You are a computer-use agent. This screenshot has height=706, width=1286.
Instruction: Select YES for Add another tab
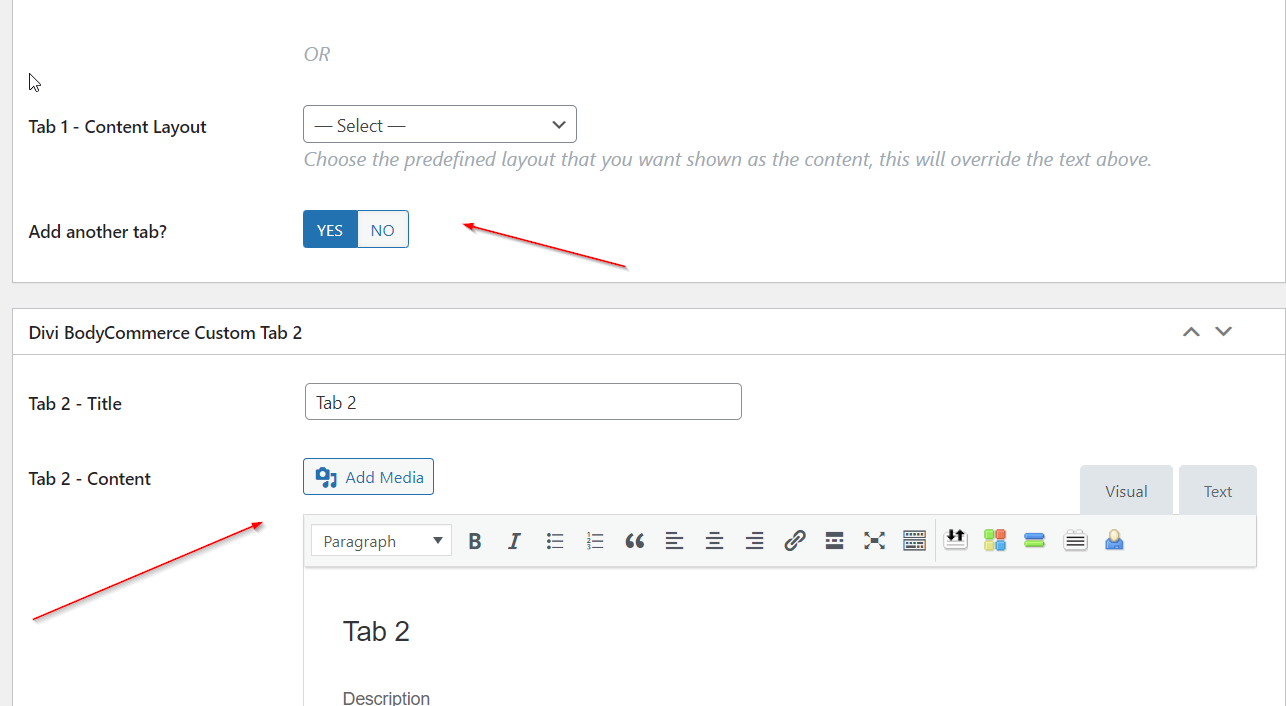click(x=330, y=230)
